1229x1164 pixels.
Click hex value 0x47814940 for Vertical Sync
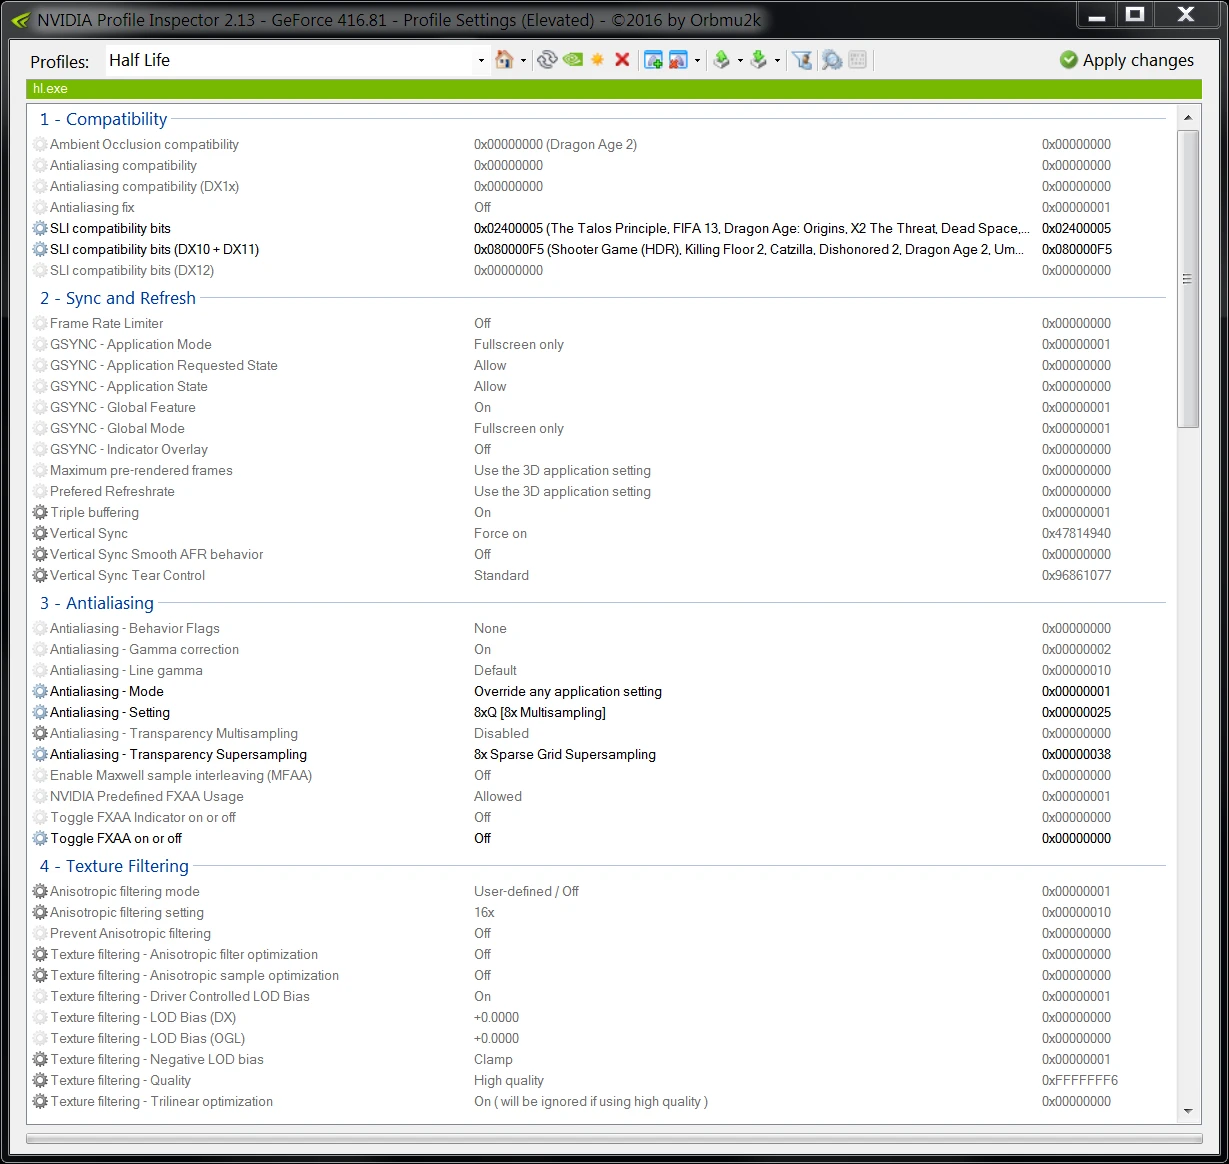coord(1076,533)
